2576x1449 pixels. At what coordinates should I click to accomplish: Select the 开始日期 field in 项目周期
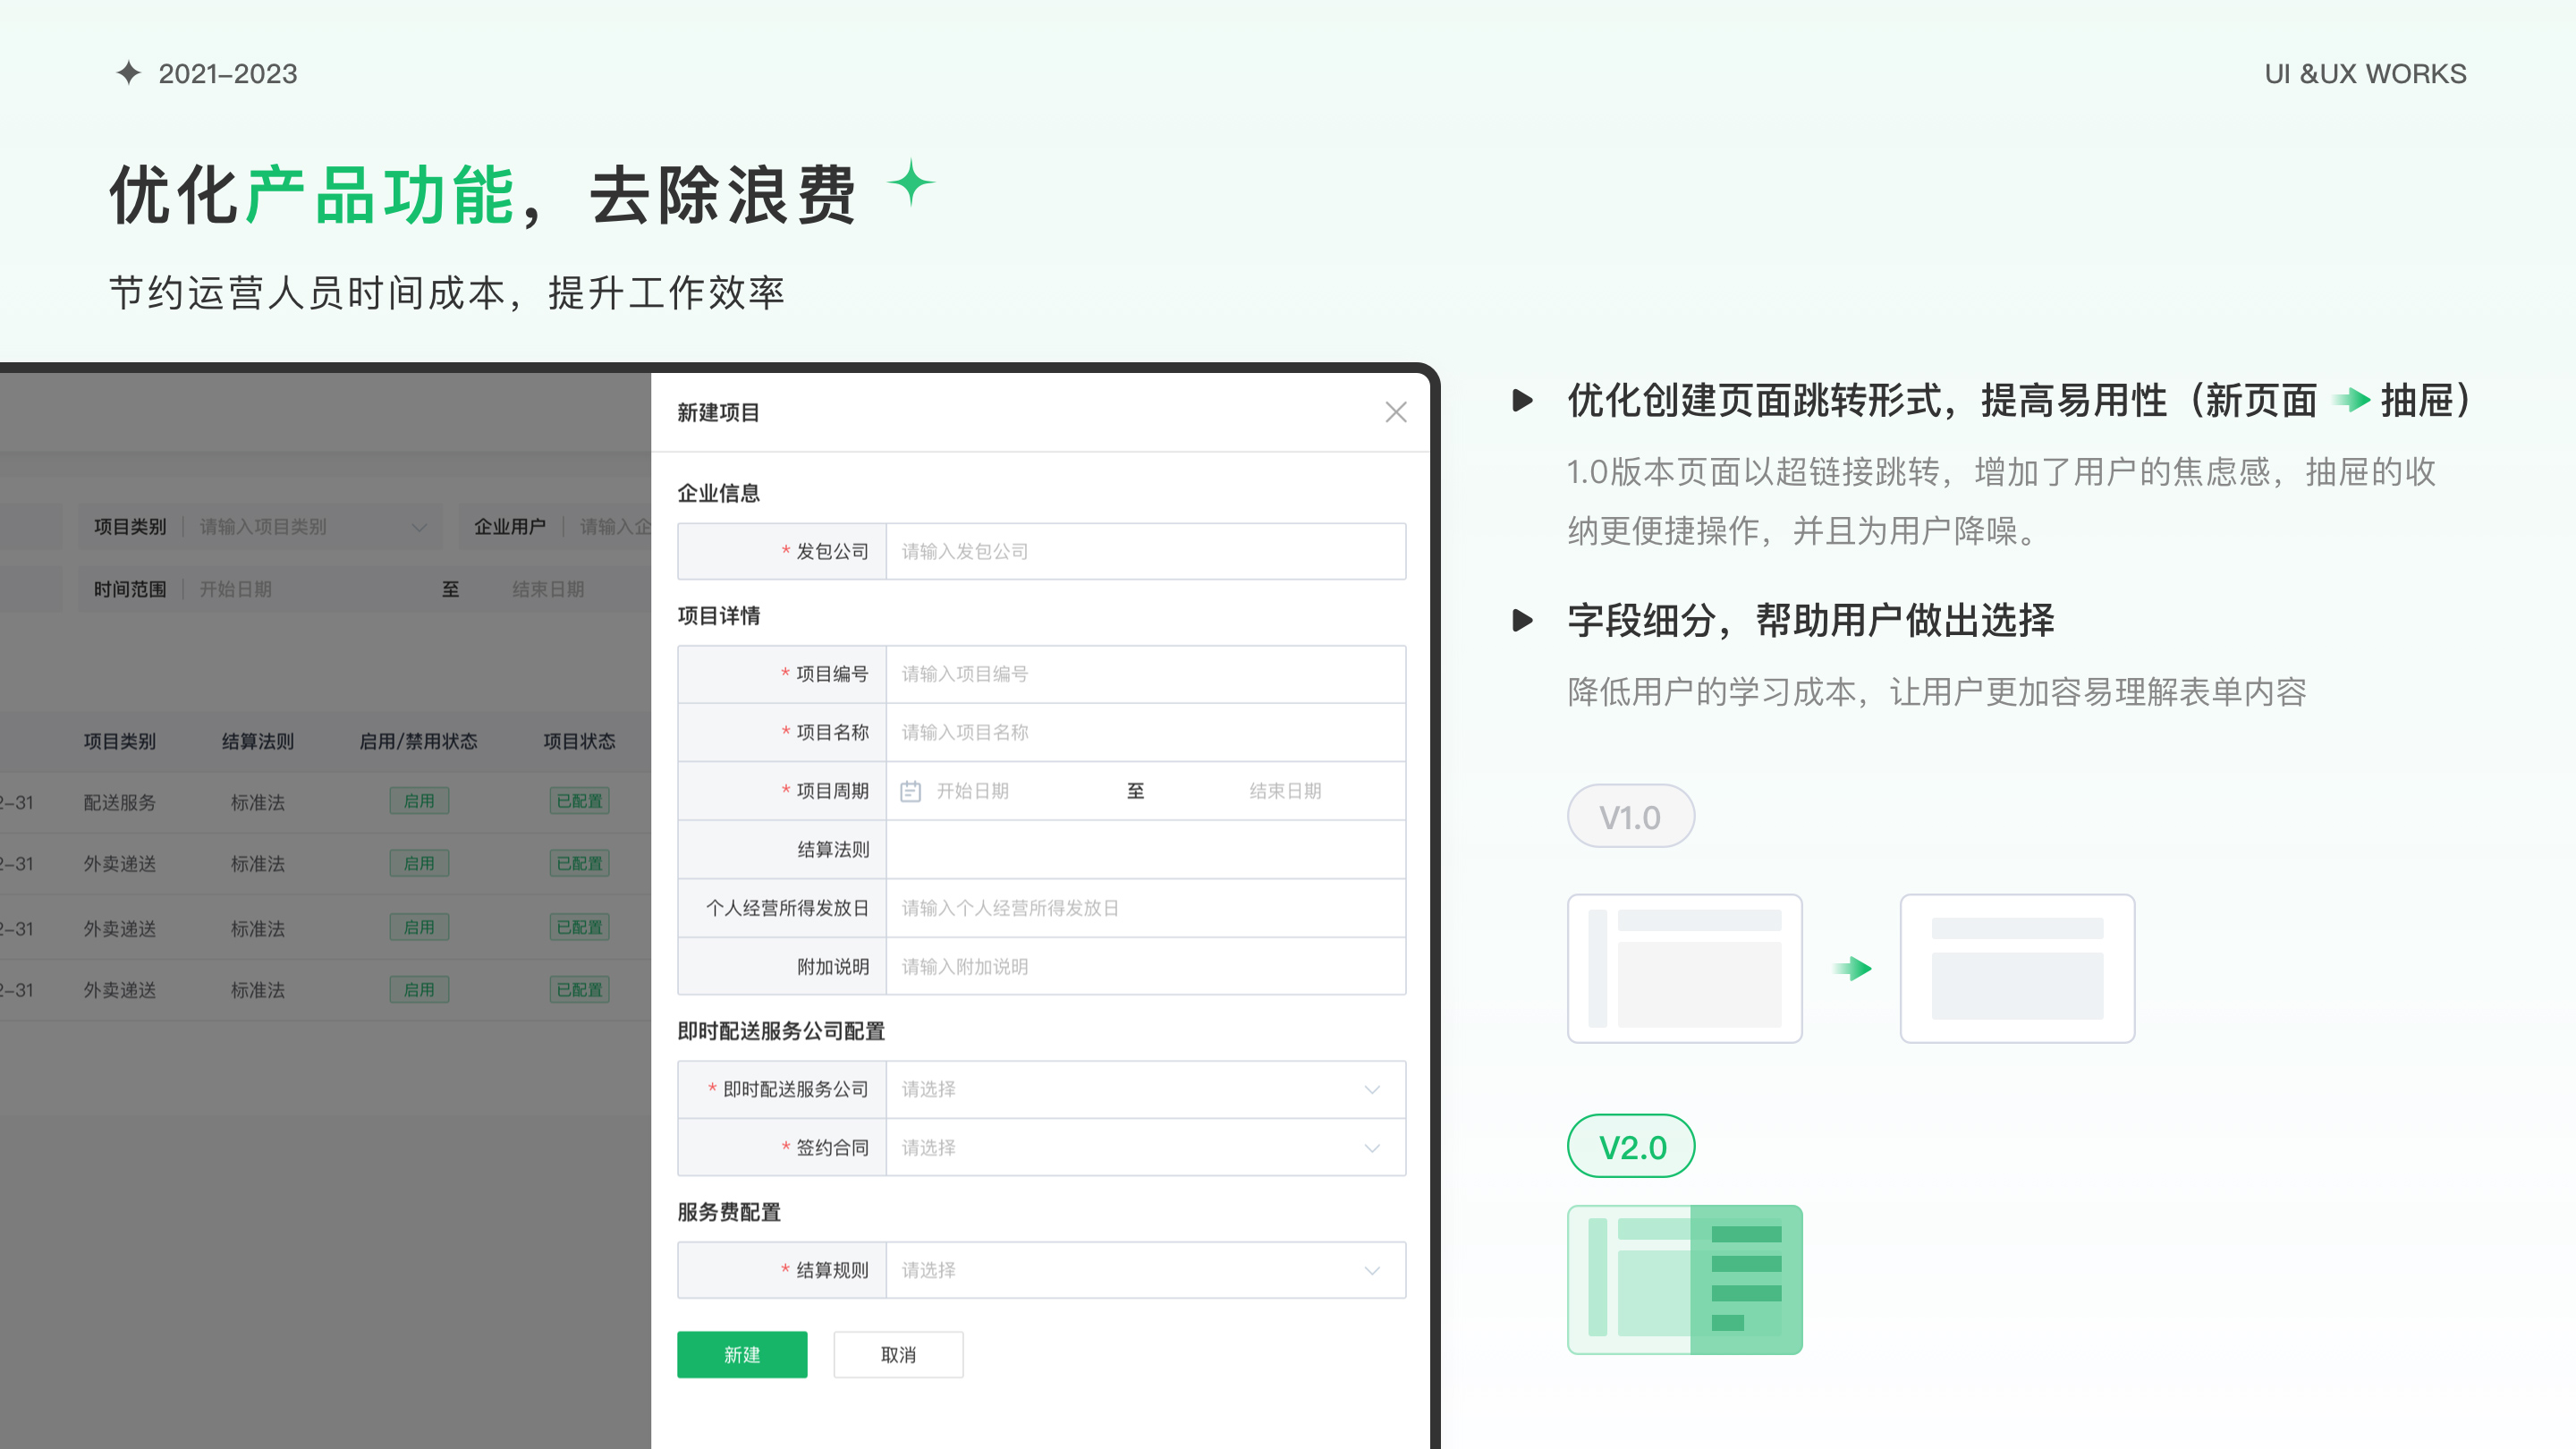[972, 791]
